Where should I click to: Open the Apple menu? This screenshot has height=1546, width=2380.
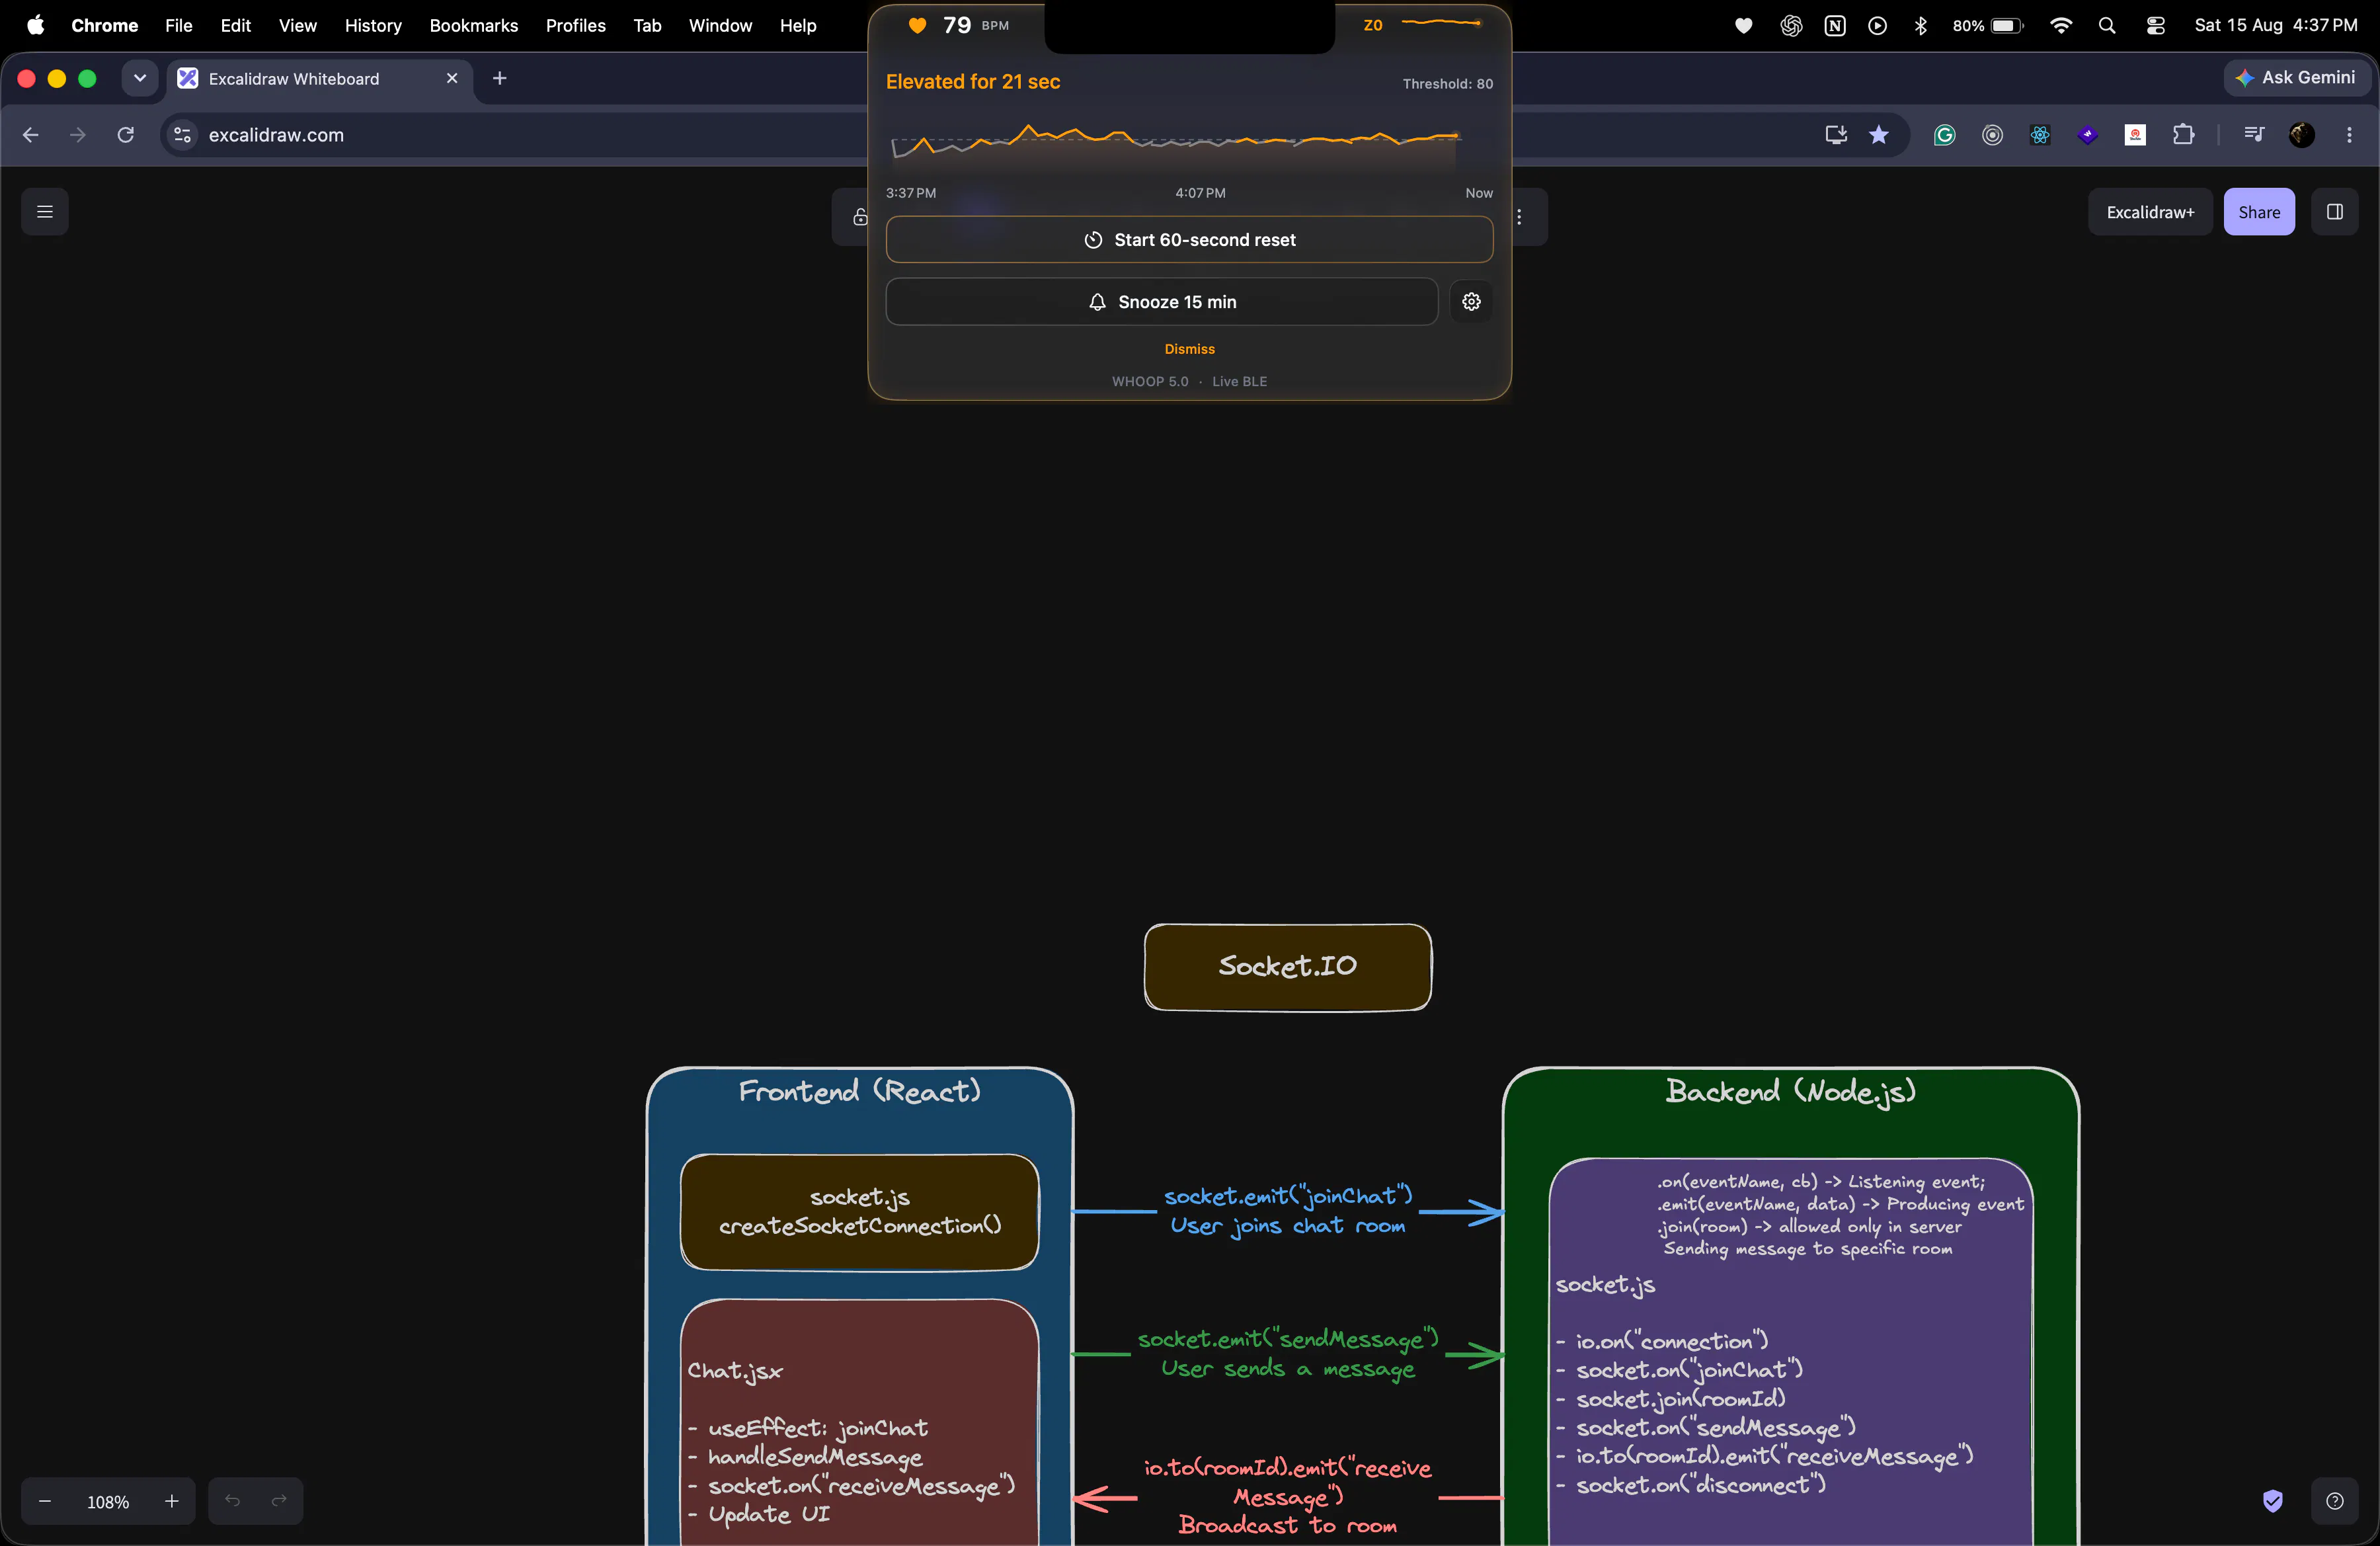point(35,25)
